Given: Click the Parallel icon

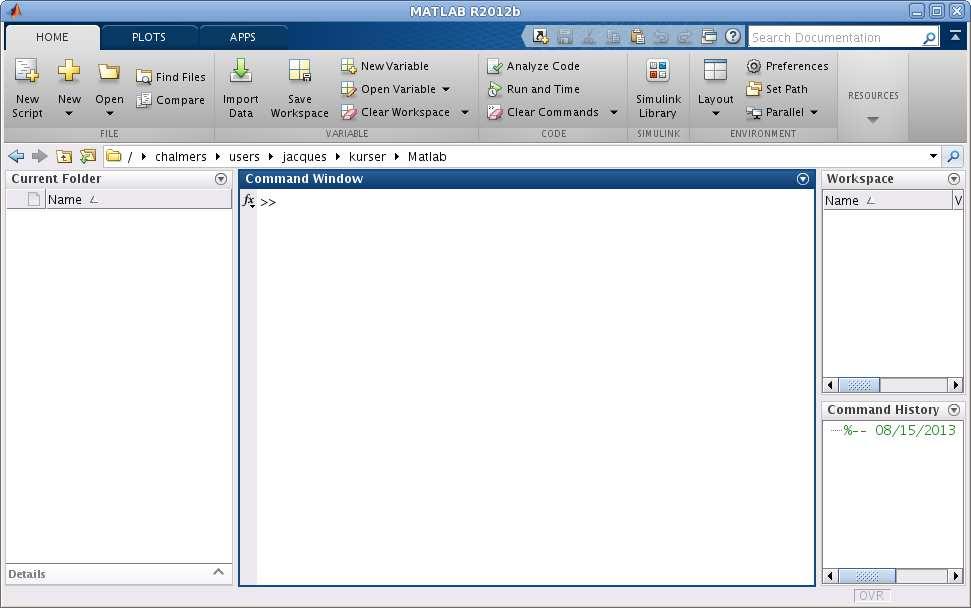Looking at the screenshot, I should 754,113.
